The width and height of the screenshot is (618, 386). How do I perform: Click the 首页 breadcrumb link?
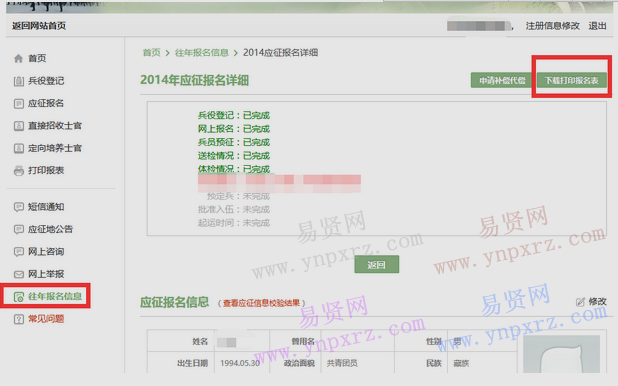click(151, 52)
